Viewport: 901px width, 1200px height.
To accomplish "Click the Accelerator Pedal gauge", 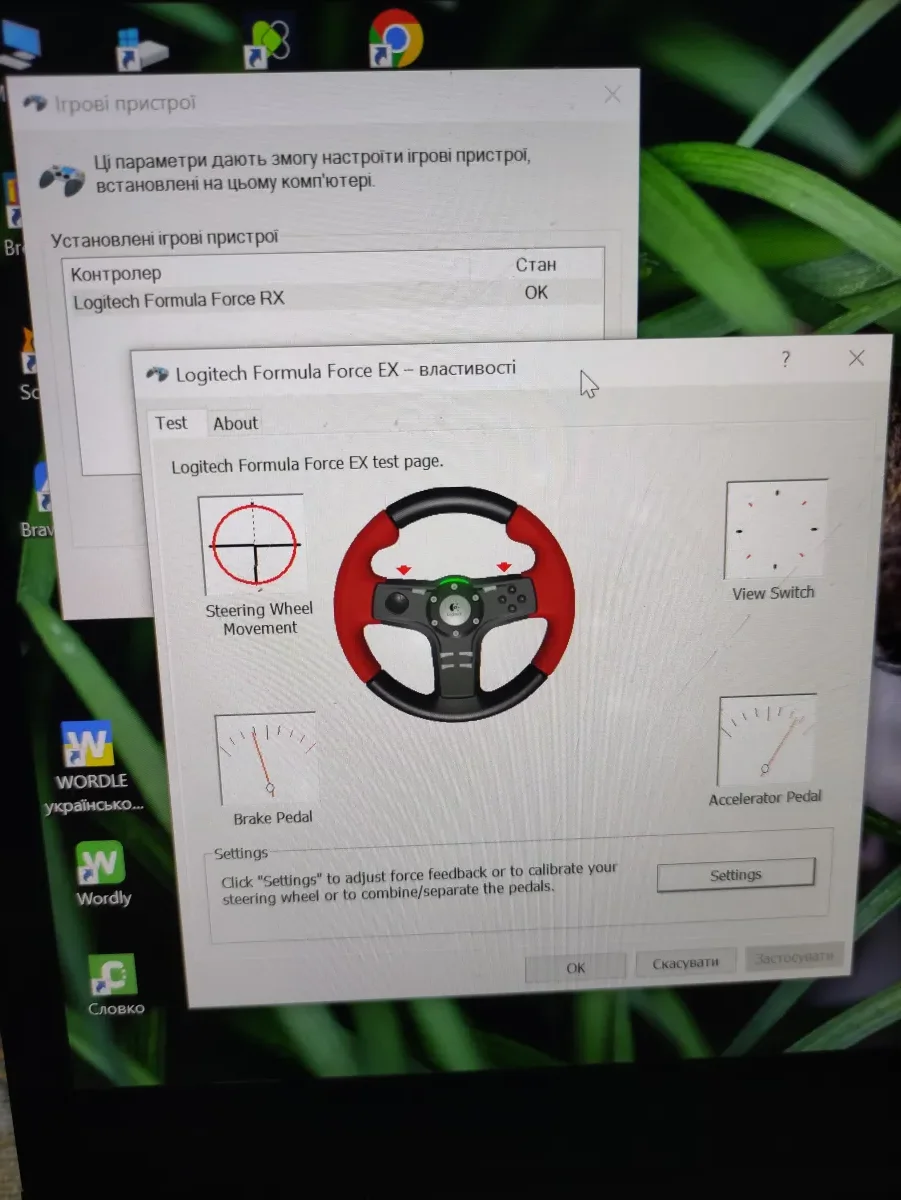I will click(767, 741).
